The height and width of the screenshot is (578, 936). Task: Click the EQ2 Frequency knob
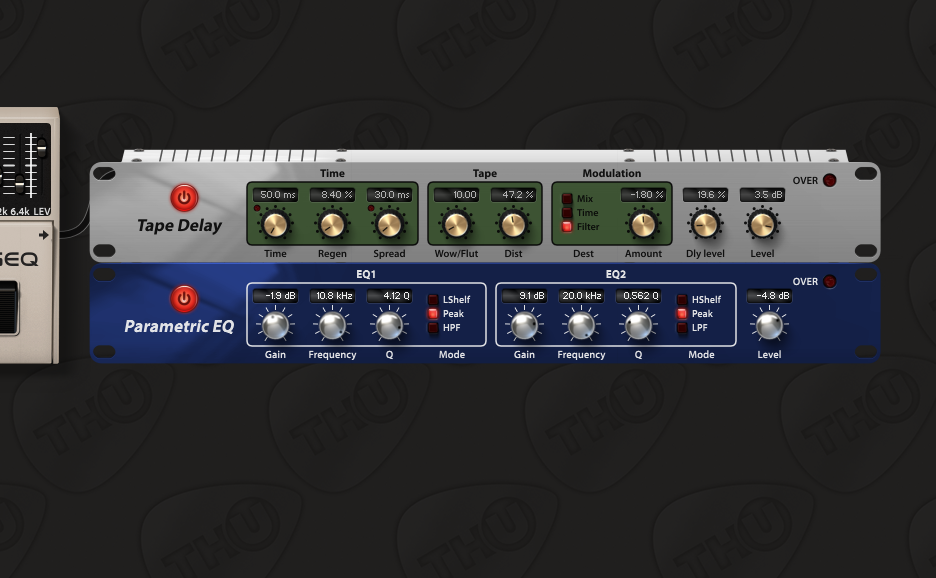pyautogui.click(x=581, y=326)
